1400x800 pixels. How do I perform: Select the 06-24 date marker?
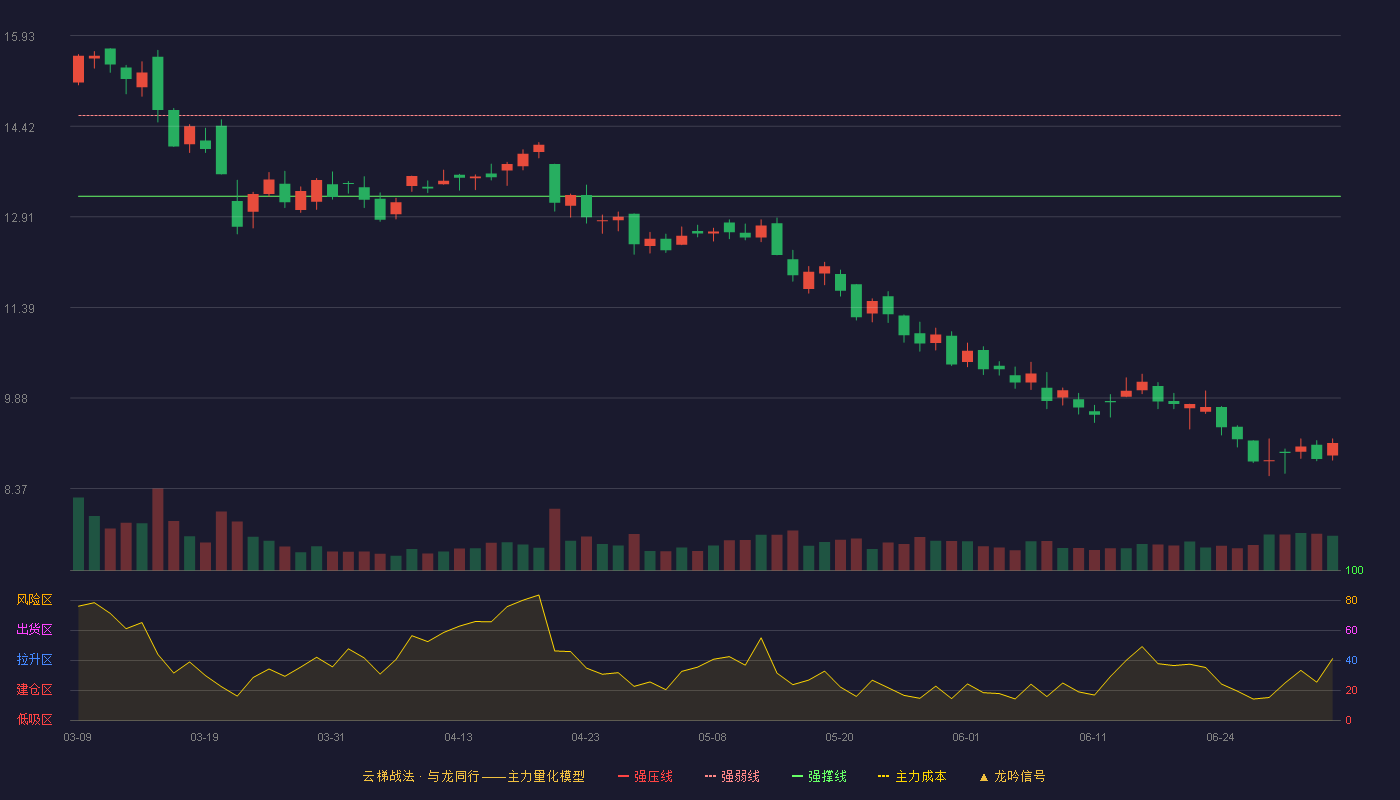tap(1220, 737)
